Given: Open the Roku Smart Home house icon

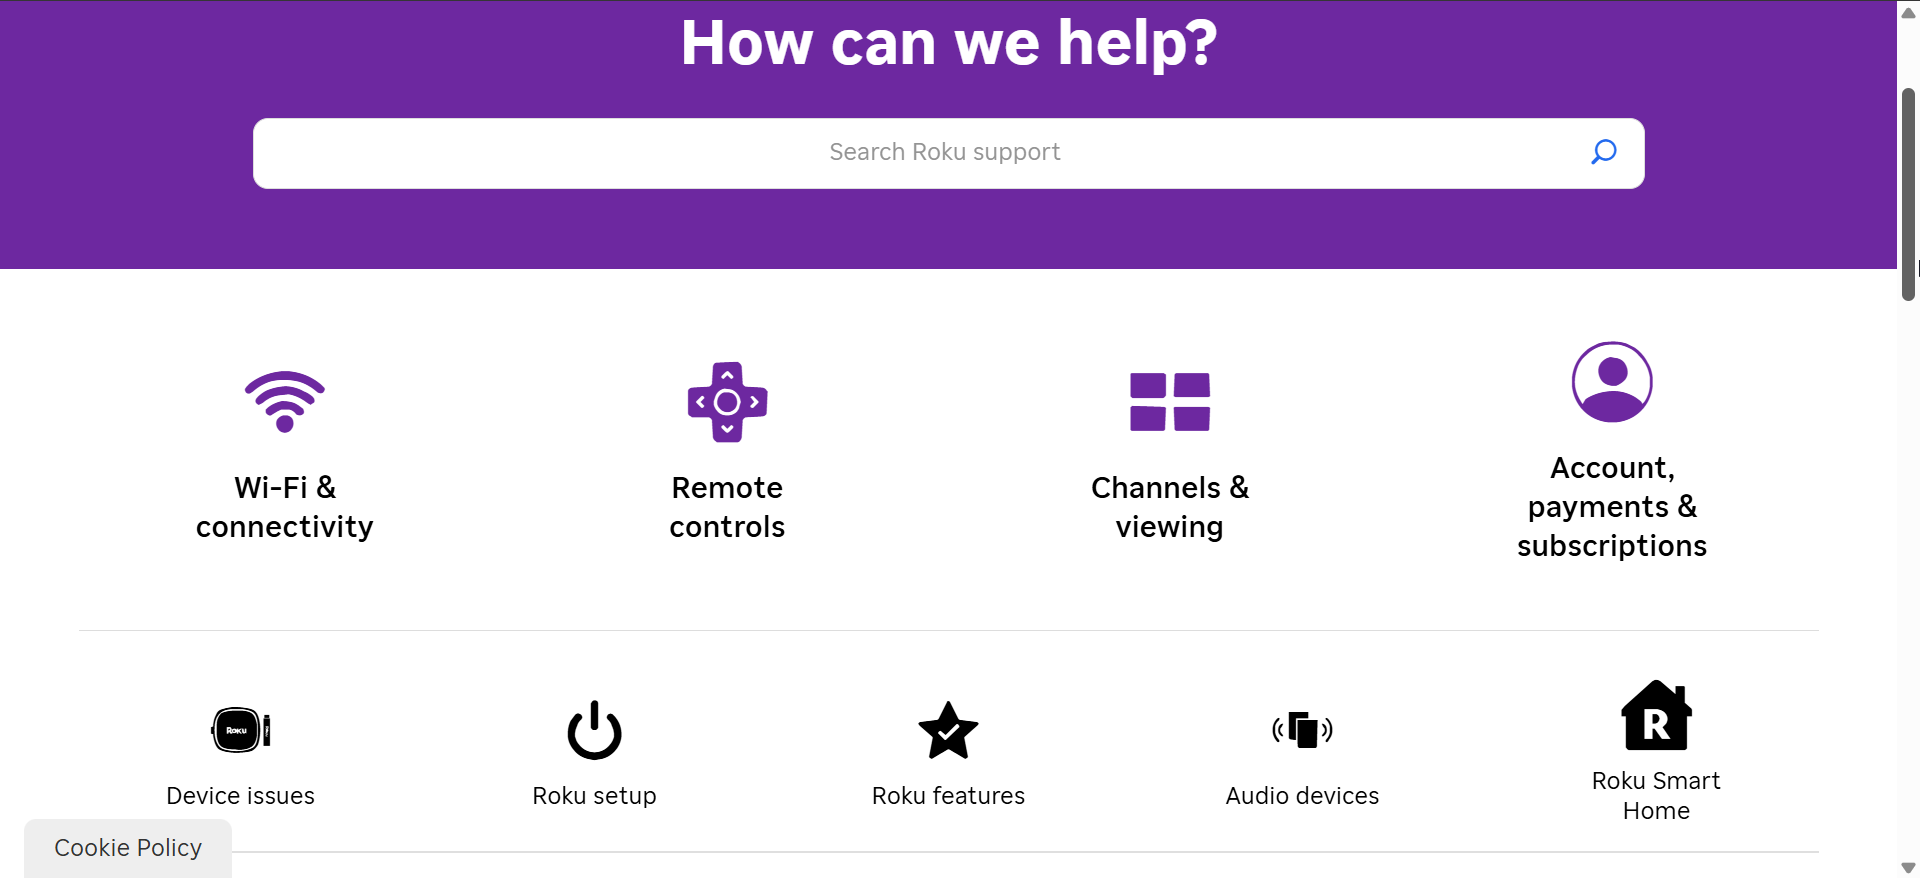Looking at the screenshot, I should [x=1656, y=715].
